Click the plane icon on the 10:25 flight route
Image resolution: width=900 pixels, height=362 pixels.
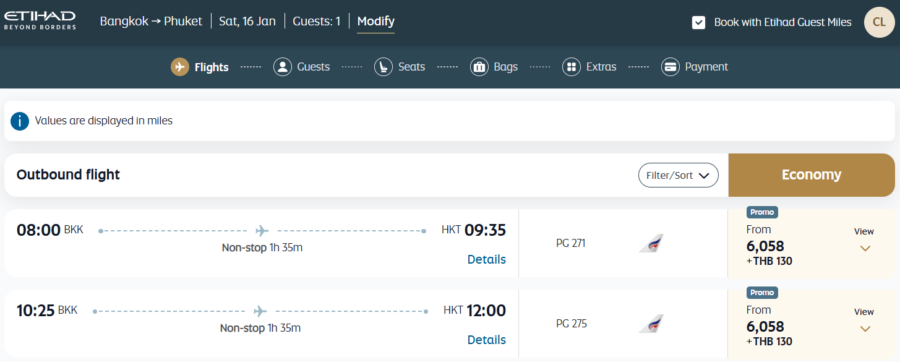click(260, 311)
